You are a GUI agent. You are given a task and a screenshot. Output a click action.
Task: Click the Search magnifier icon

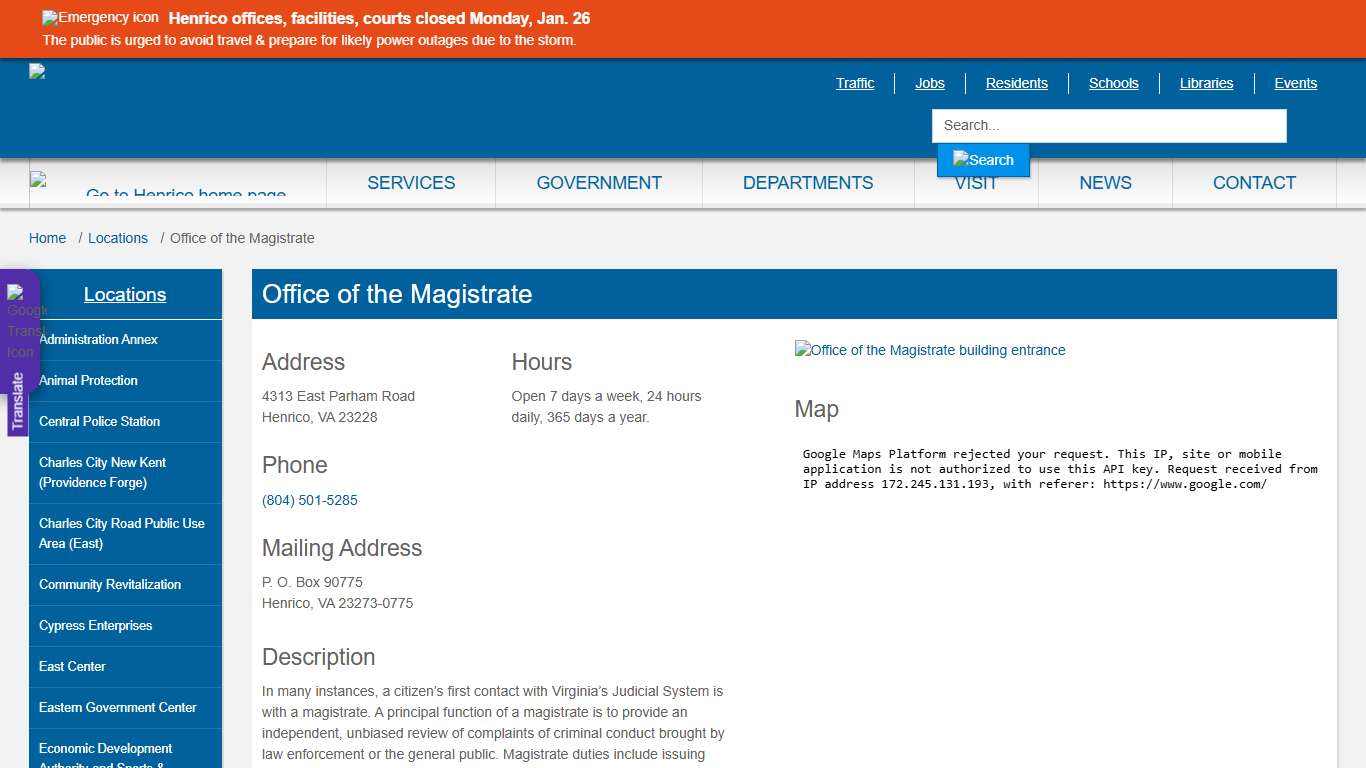[982, 159]
